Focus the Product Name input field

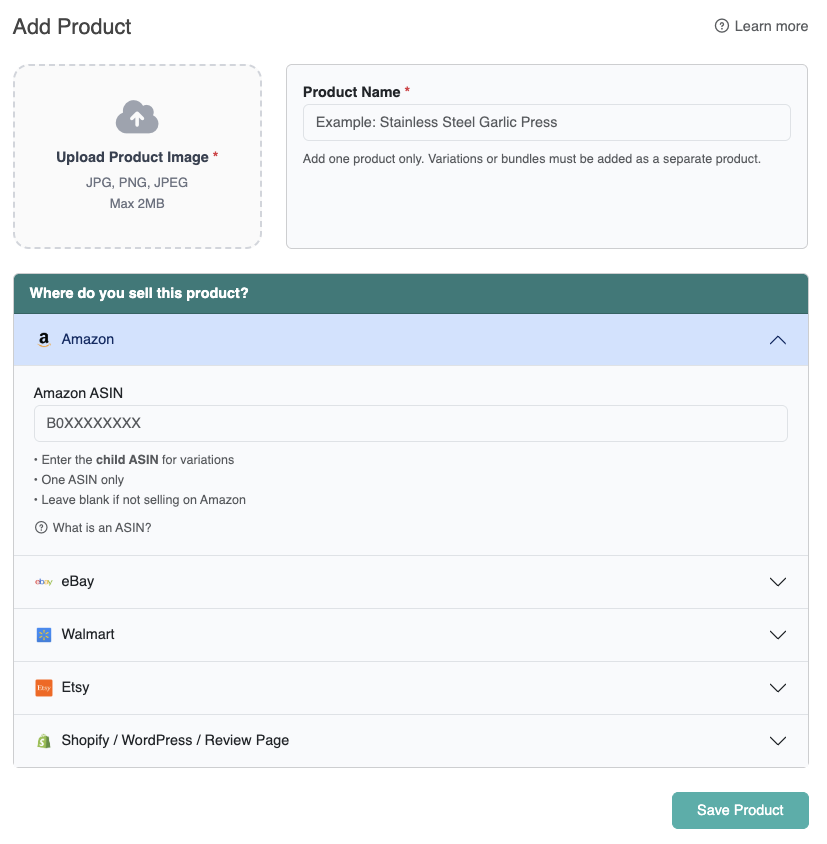pos(546,123)
